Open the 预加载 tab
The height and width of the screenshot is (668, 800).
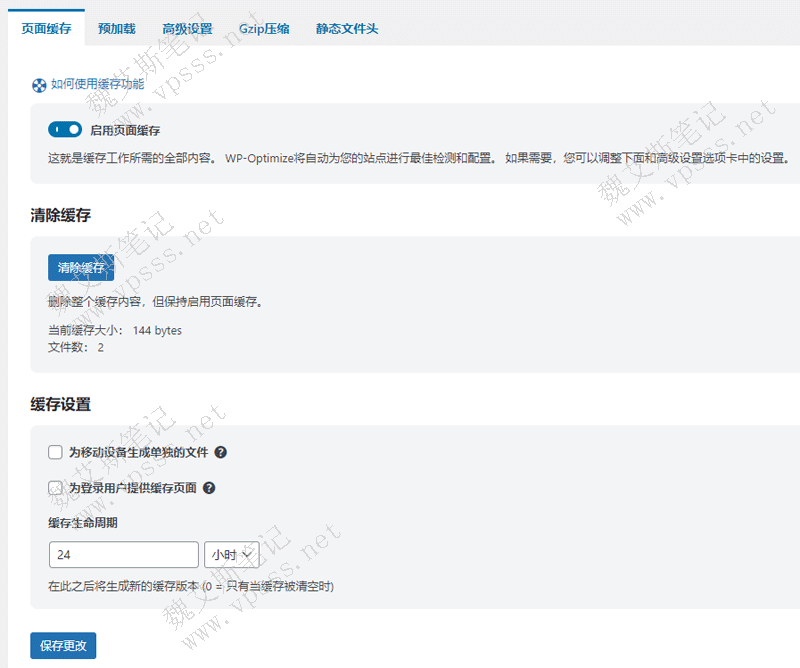point(117,29)
